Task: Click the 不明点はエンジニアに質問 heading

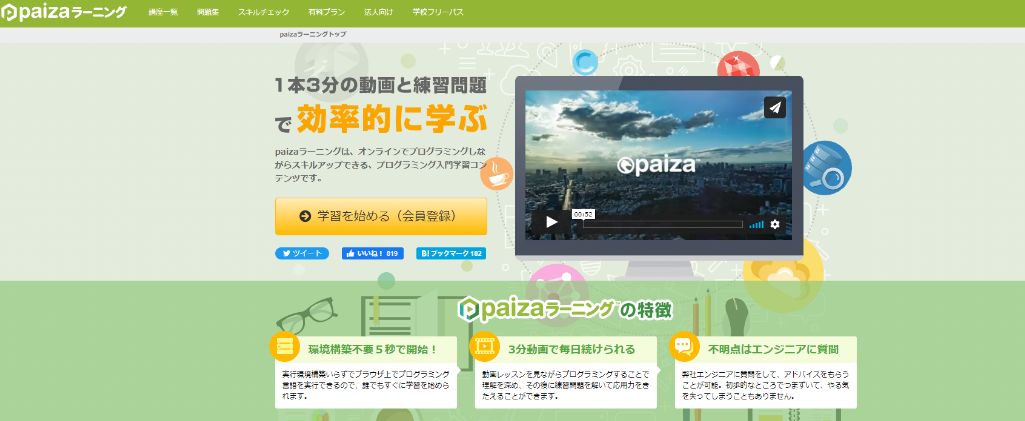Action: coord(773,349)
